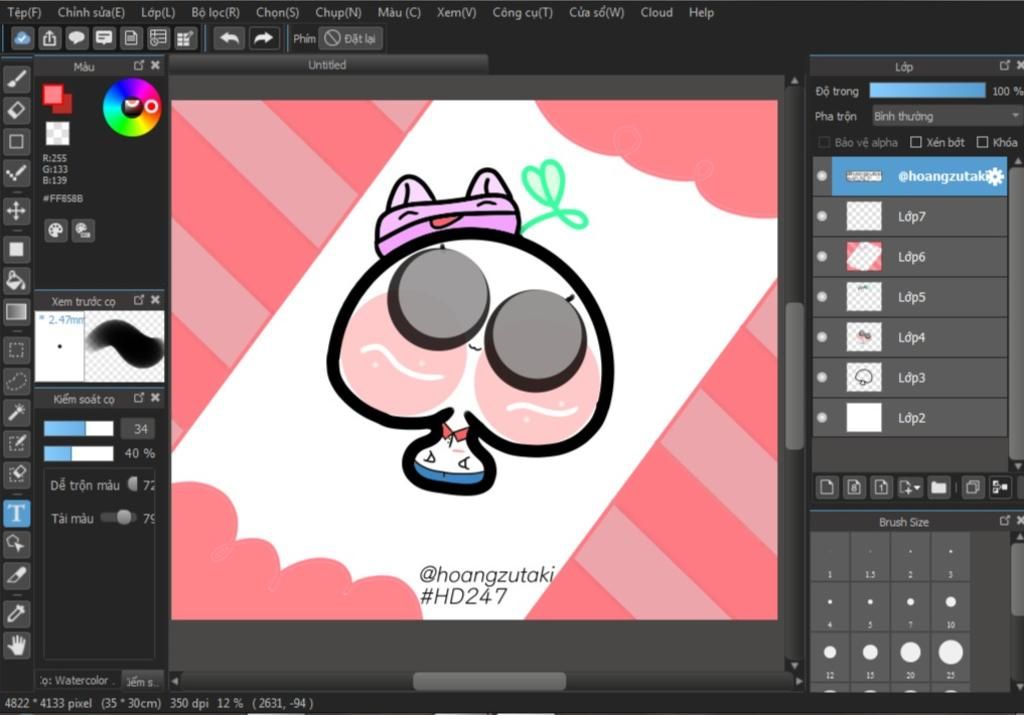
Task: Pop out the Xem trước cọ panel
Action: click(x=138, y=300)
